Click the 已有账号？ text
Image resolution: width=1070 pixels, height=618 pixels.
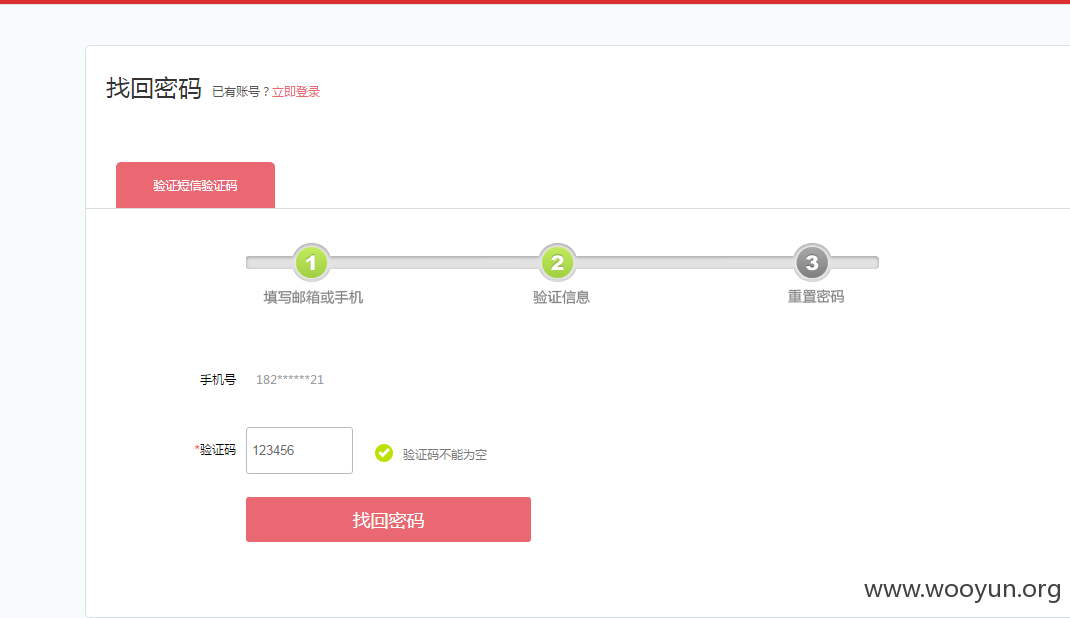[242, 92]
